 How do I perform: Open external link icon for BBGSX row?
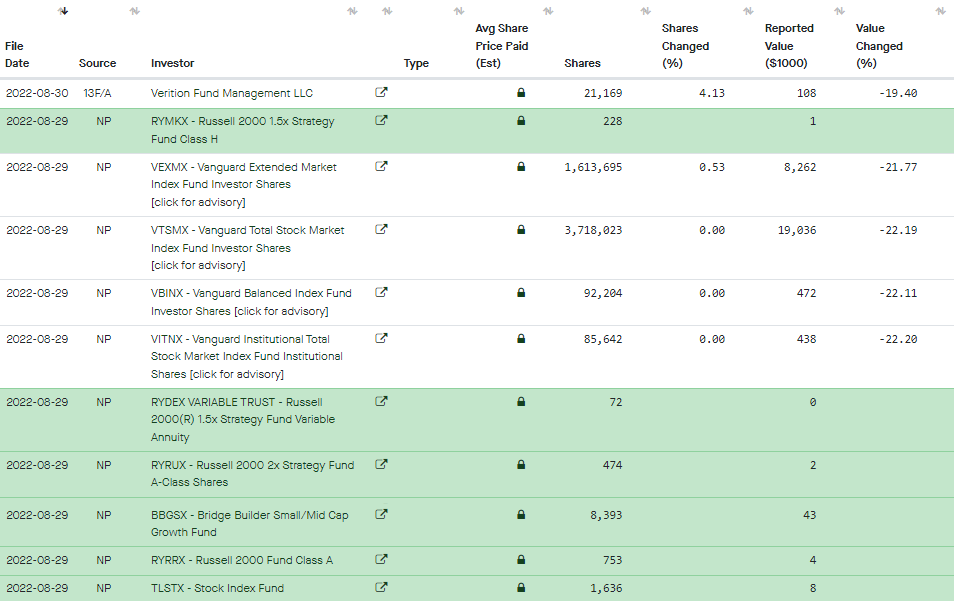[381, 514]
